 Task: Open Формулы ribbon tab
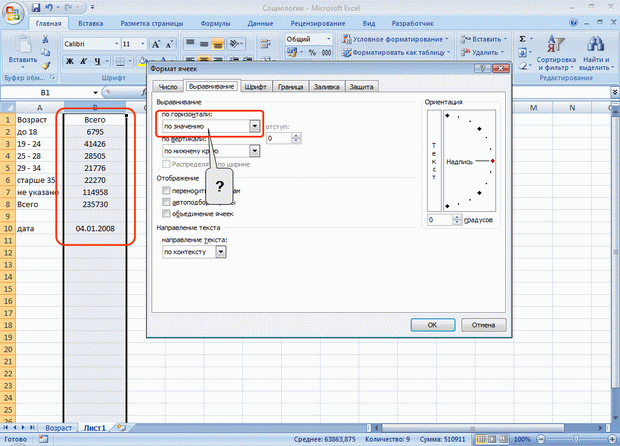[215, 23]
